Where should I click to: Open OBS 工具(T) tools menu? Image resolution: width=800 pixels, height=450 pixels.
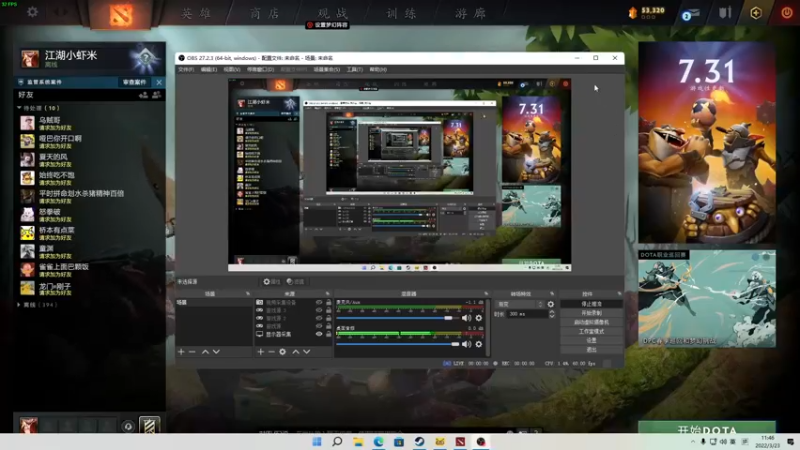pyautogui.click(x=355, y=69)
